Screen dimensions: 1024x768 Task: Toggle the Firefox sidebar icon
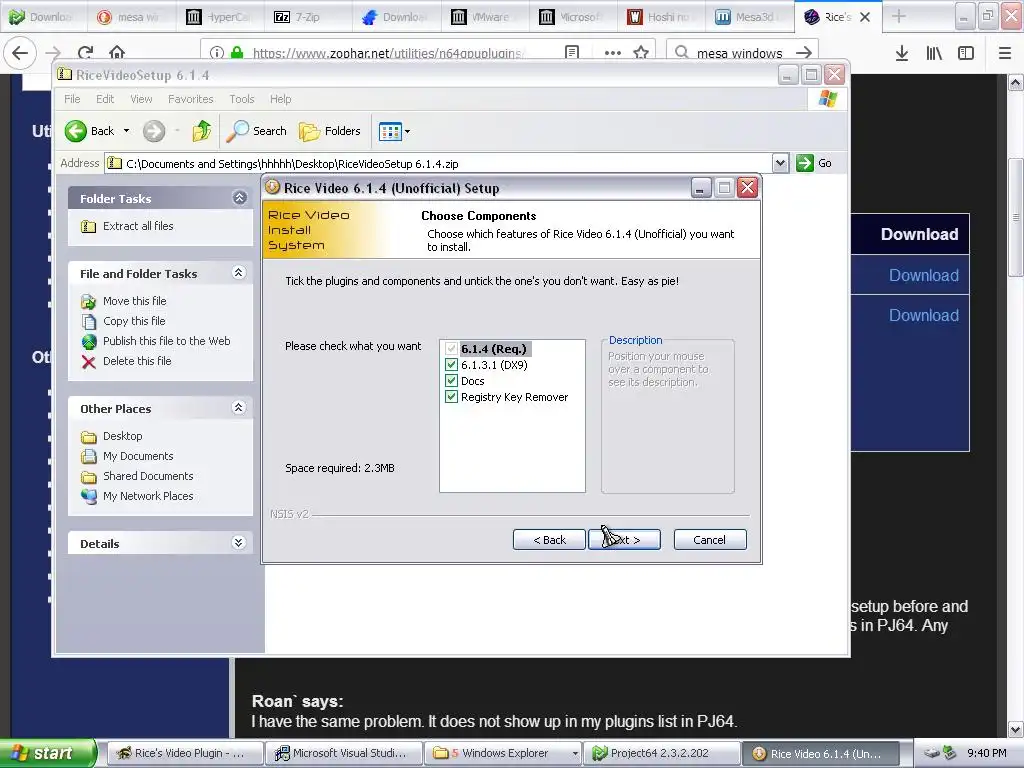pyautogui.click(x=966, y=53)
